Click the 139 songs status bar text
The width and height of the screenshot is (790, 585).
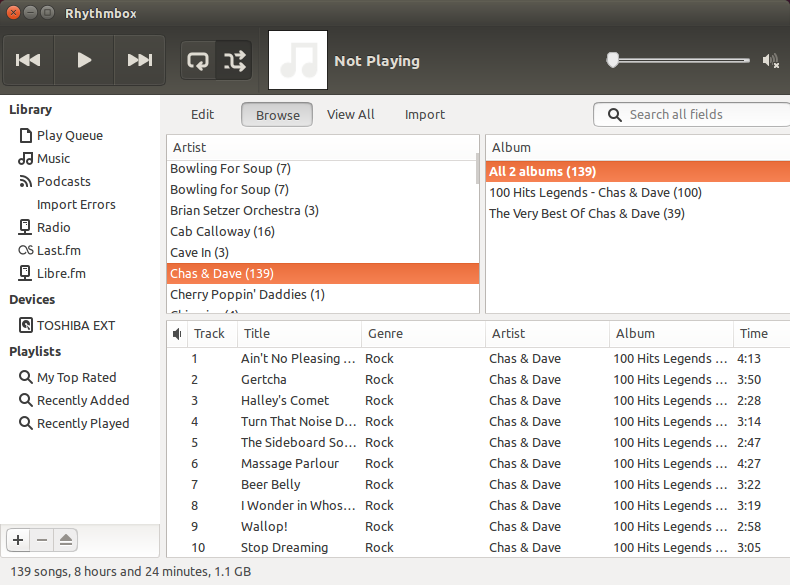pyautogui.click(x=130, y=572)
